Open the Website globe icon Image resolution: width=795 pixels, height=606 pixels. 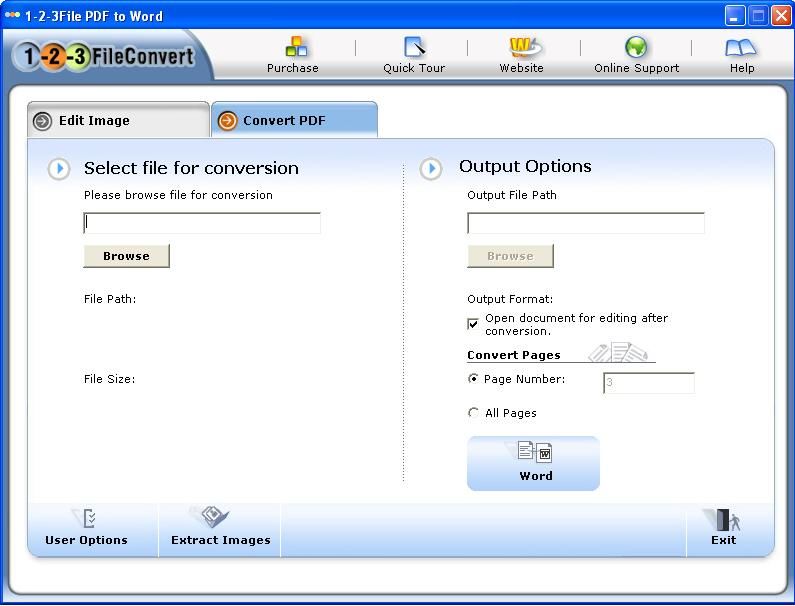(522, 47)
